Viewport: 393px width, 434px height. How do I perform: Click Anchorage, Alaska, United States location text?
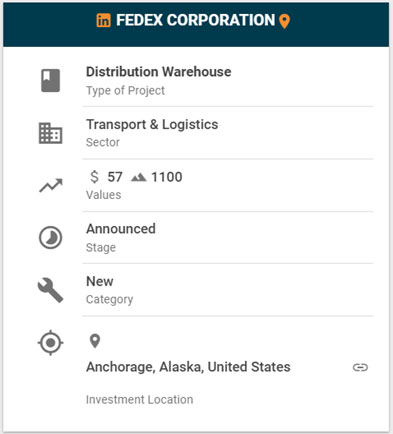click(188, 367)
